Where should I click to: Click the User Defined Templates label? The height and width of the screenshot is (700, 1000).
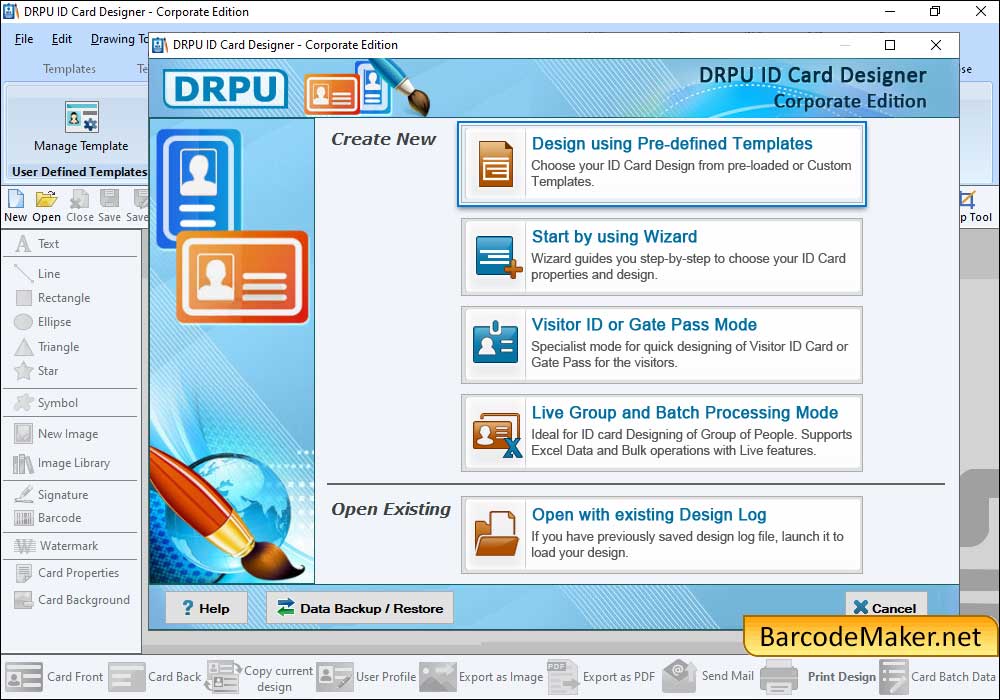pos(79,171)
